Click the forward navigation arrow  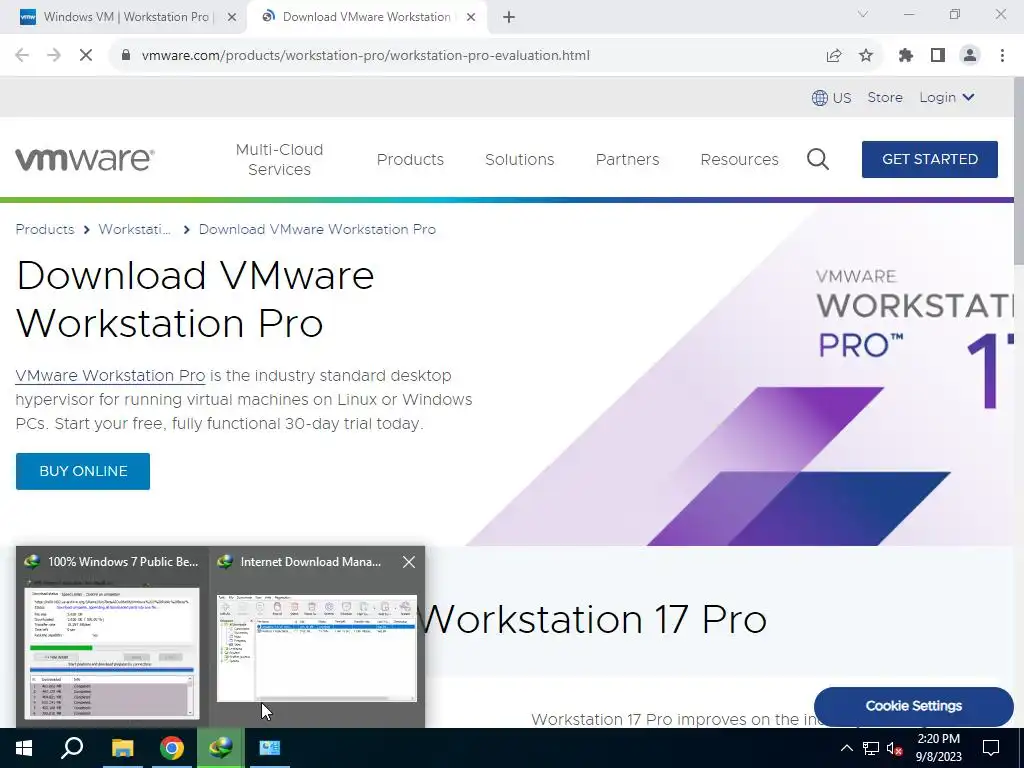click(x=54, y=56)
